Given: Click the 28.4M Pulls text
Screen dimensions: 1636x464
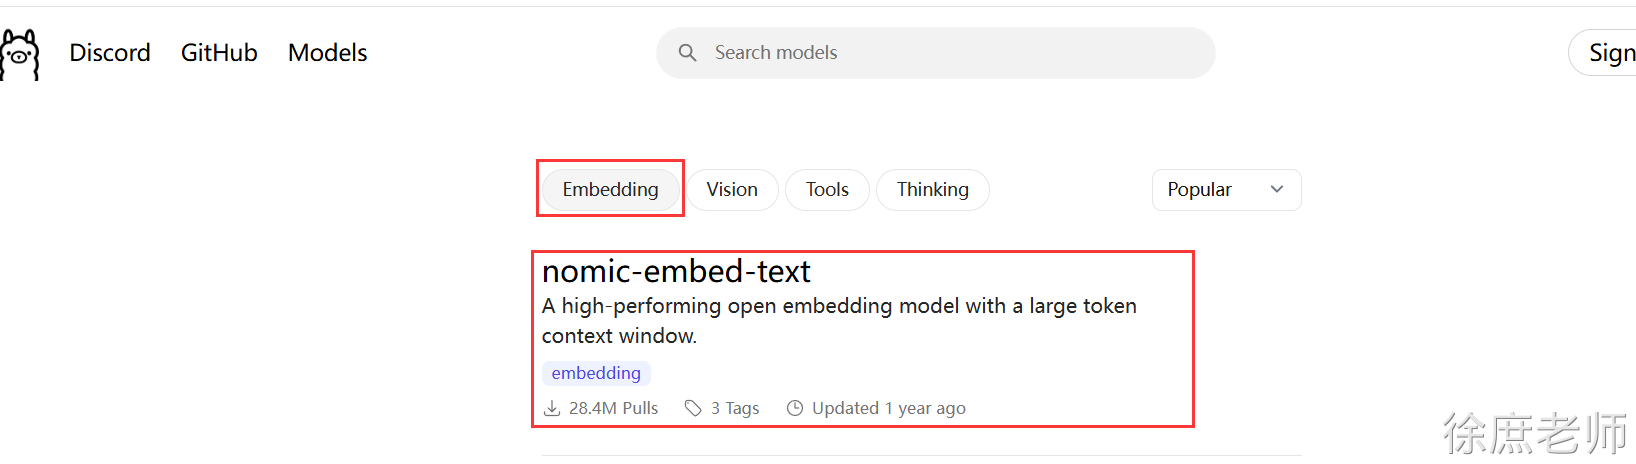Looking at the screenshot, I should pos(613,408).
